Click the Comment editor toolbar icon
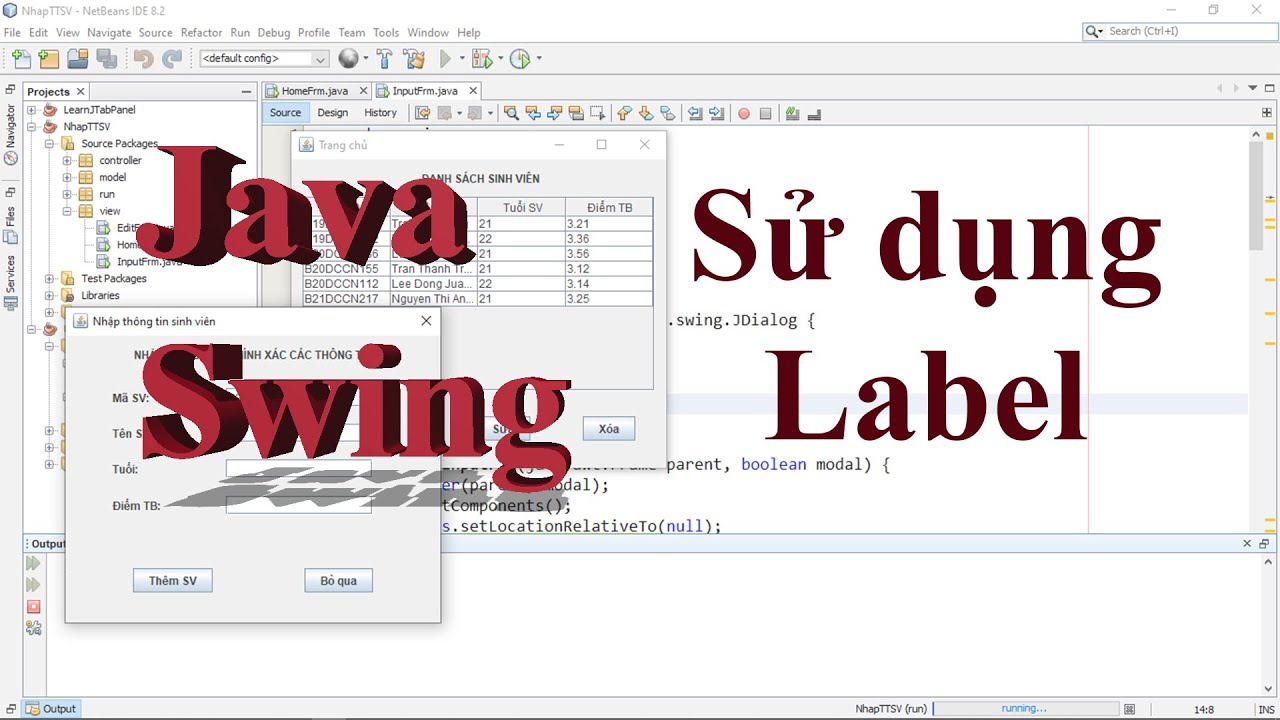The image size is (1280, 720). click(x=792, y=113)
